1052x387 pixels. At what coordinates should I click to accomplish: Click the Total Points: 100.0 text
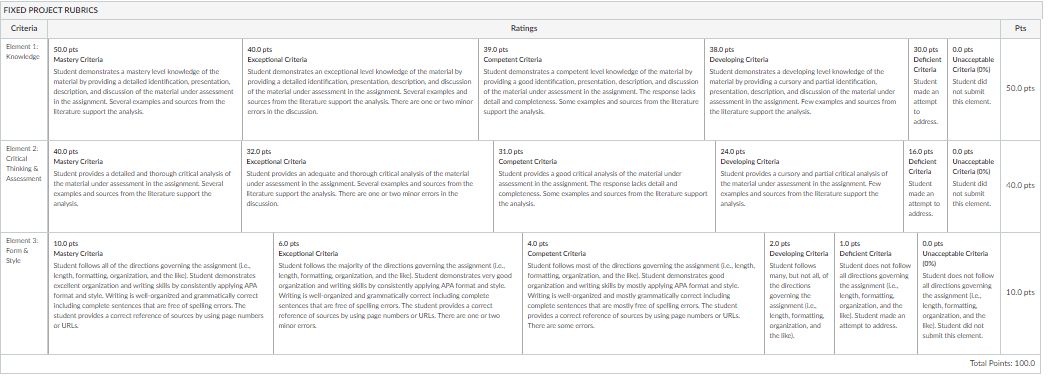tap(1002, 363)
